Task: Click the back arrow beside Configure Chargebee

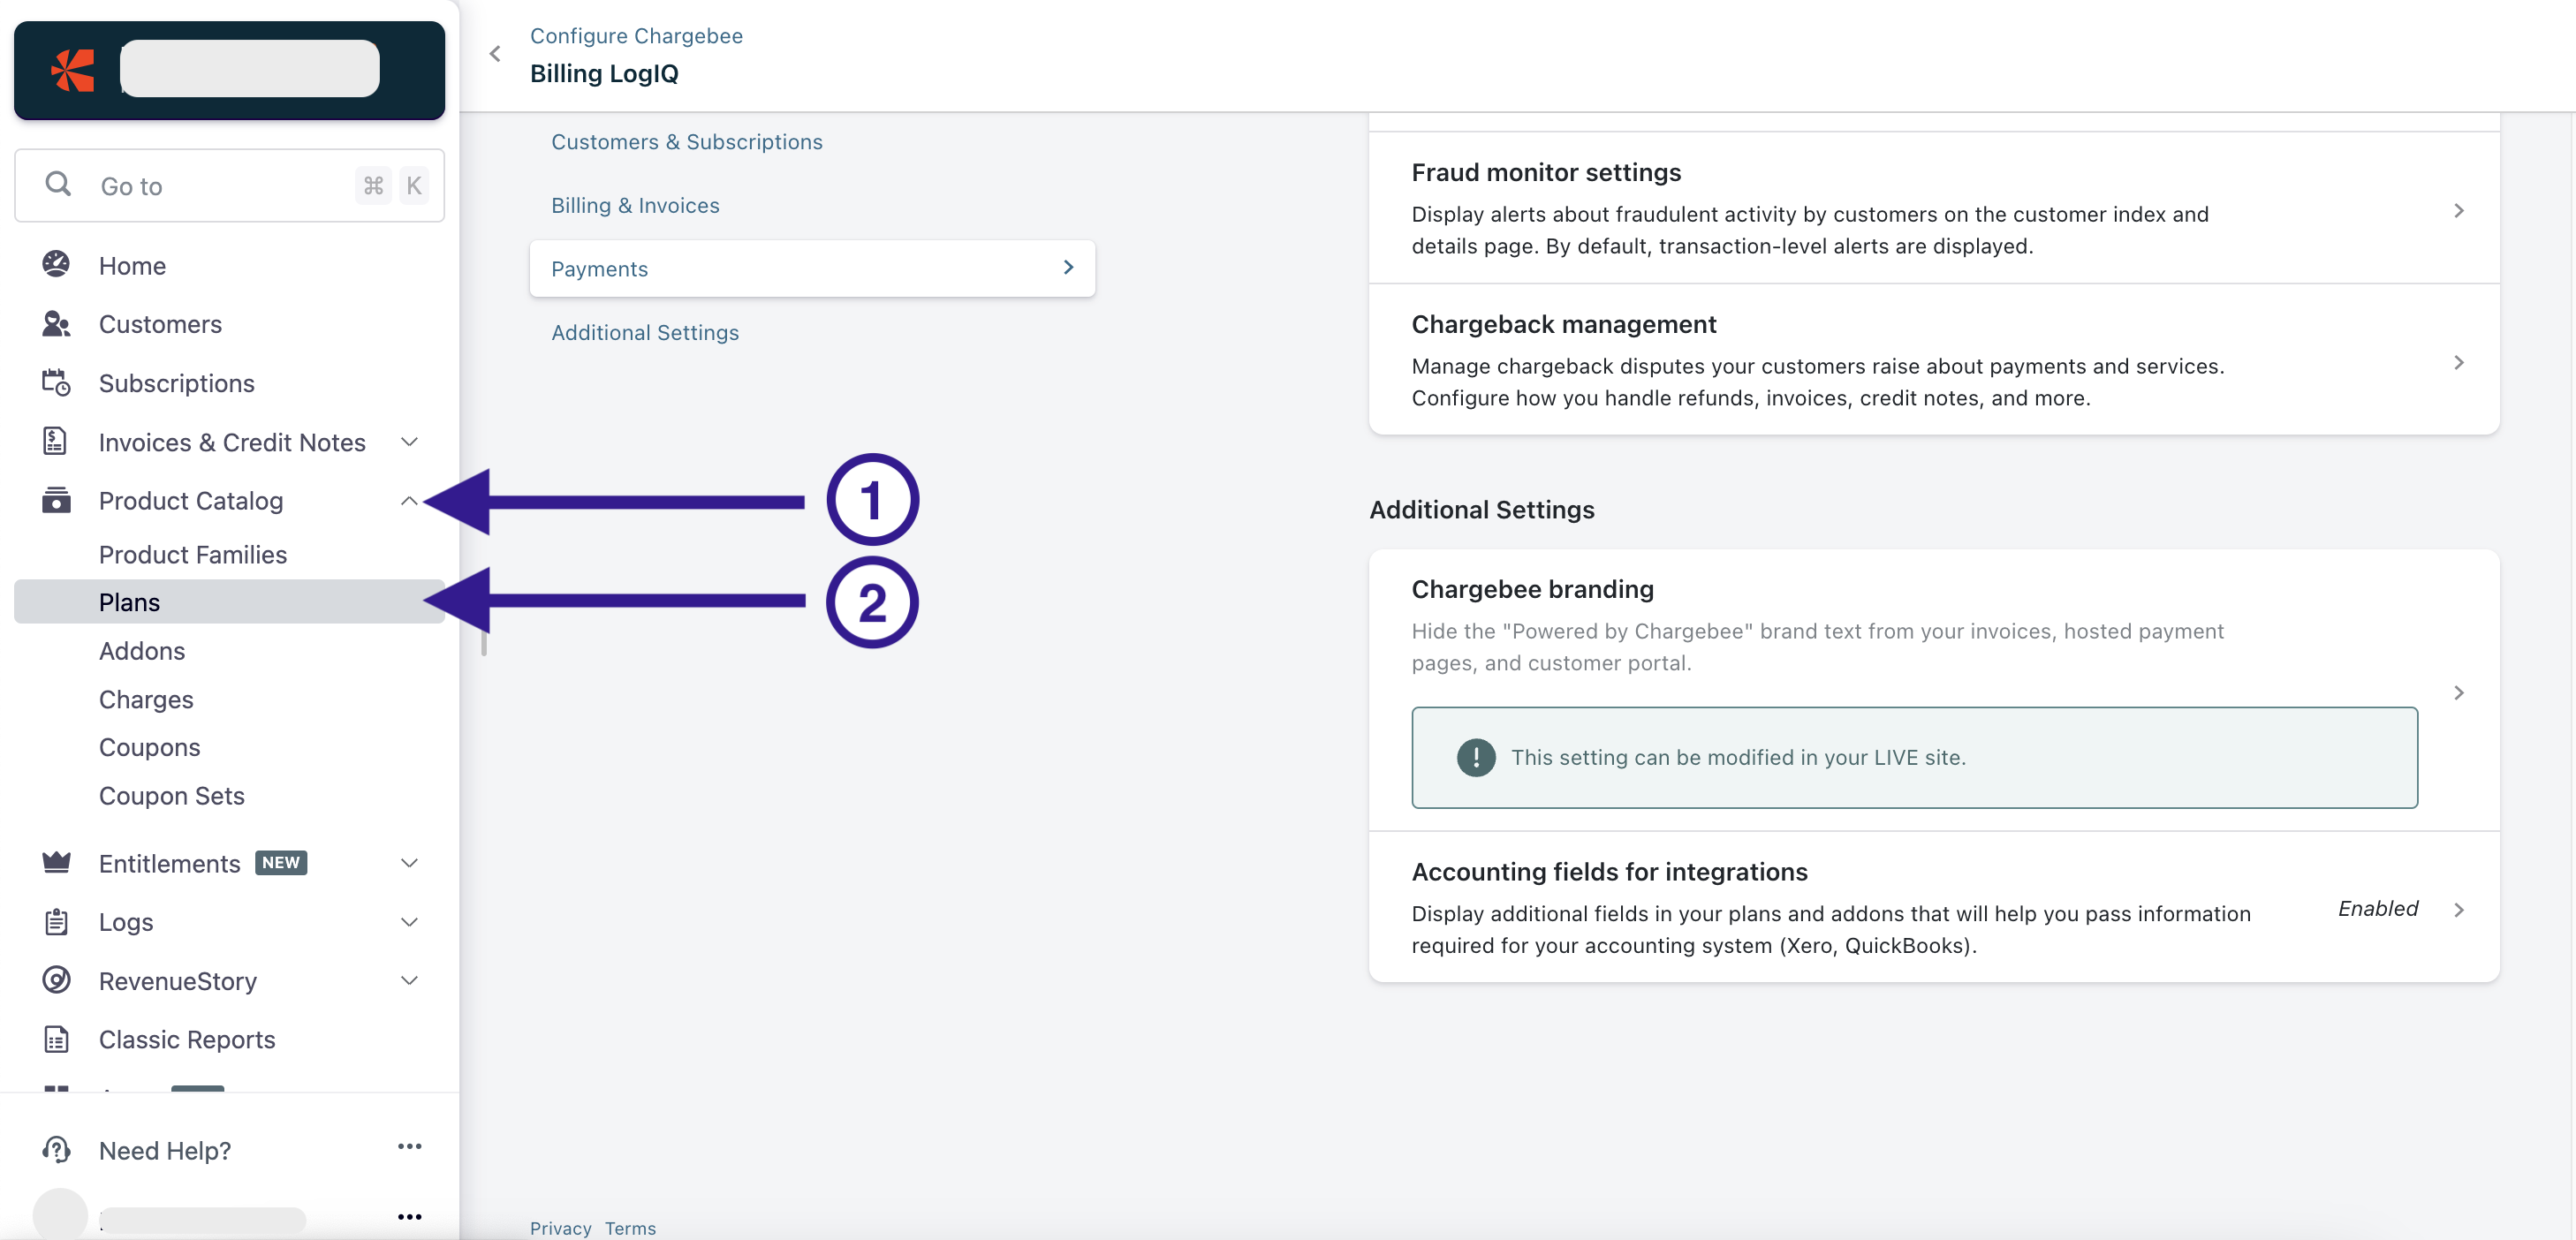Action: coord(495,54)
